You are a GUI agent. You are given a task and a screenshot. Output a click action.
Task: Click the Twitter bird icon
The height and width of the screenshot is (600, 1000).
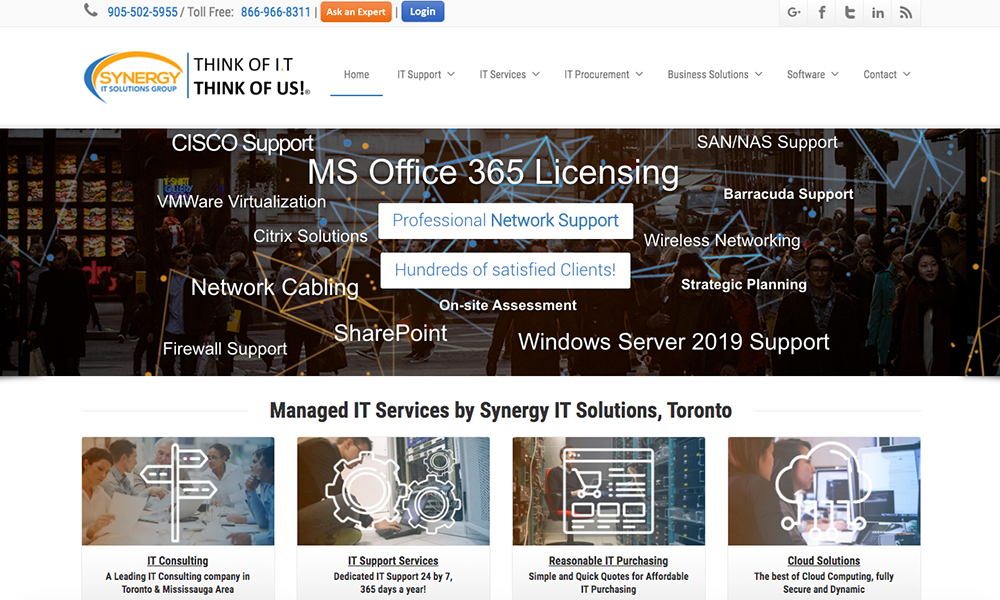point(850,12)
